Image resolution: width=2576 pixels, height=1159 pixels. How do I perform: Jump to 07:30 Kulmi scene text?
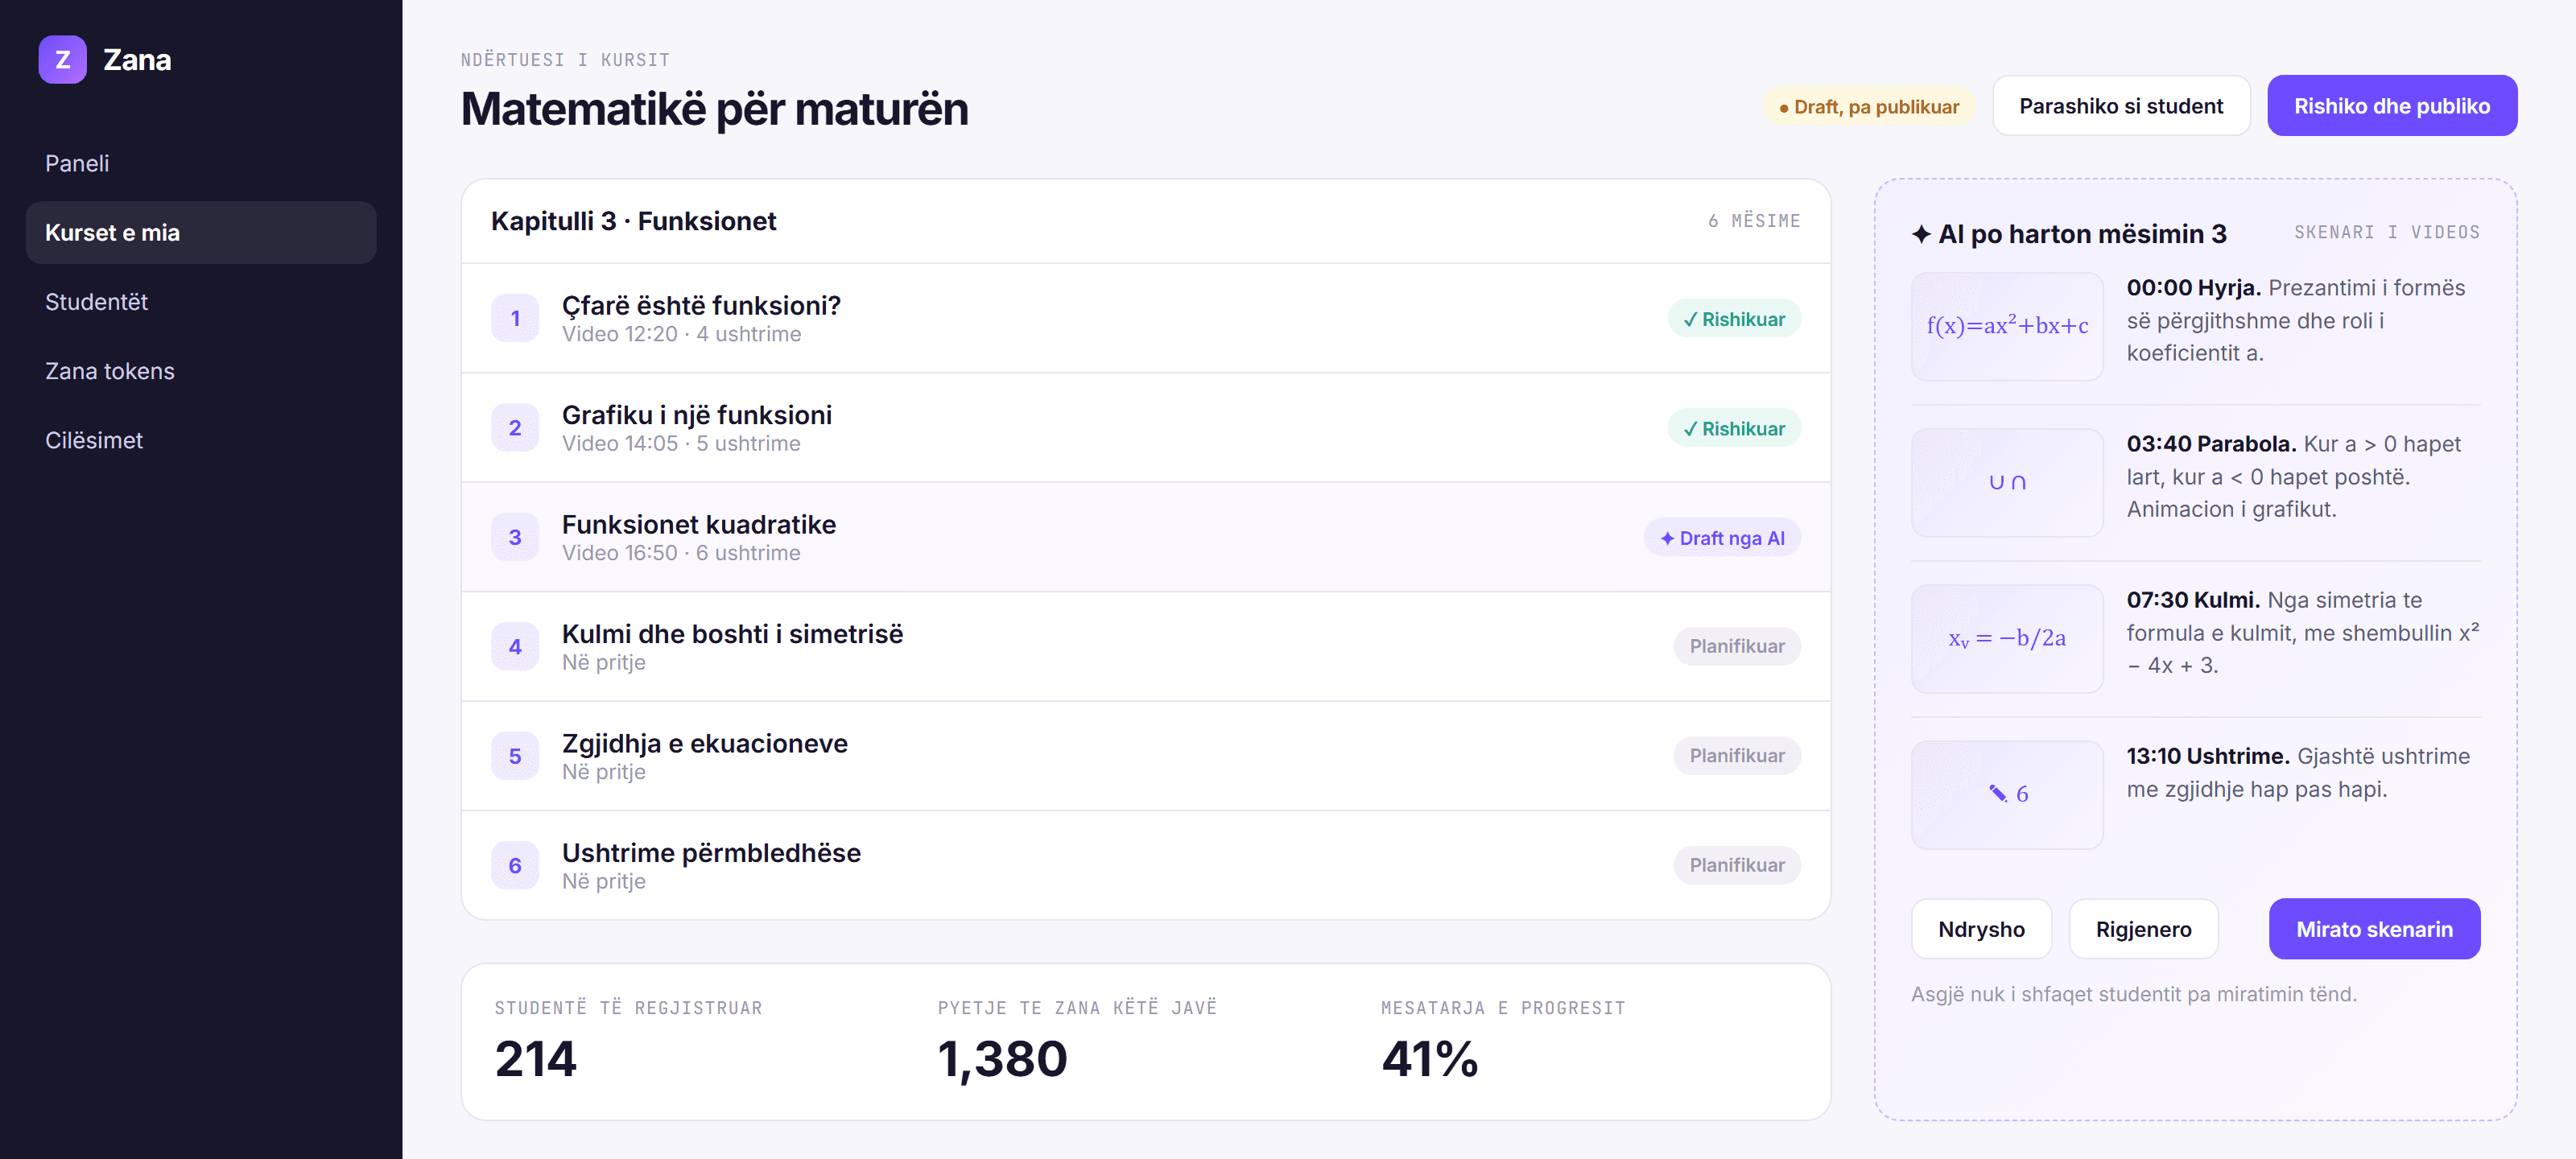(x=2303, y=632)
